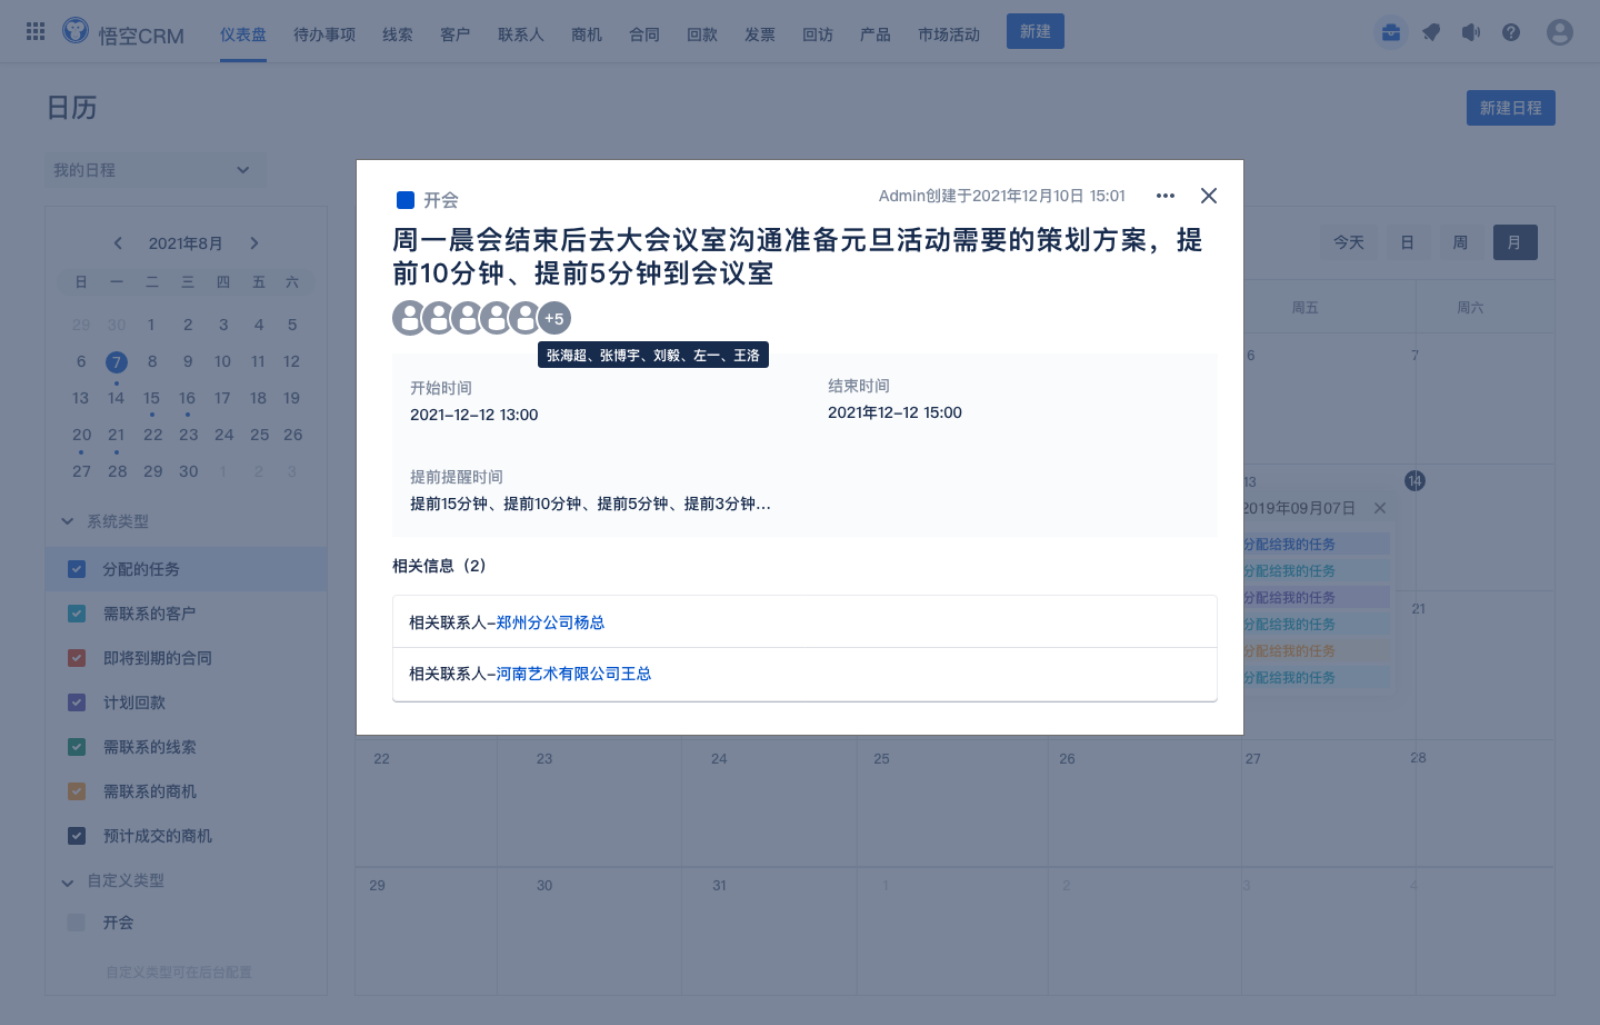Close the 开会 schedule detail dialog
Viewport: 1600px width, 1025px height.
click(1208, 196)
